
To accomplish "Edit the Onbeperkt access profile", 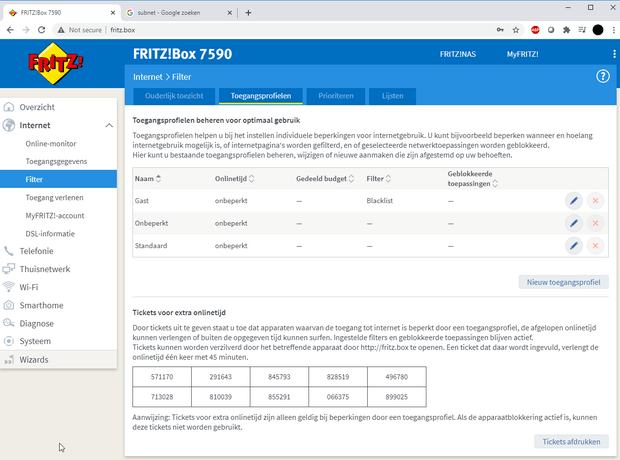I will click(x=574, y=223).
